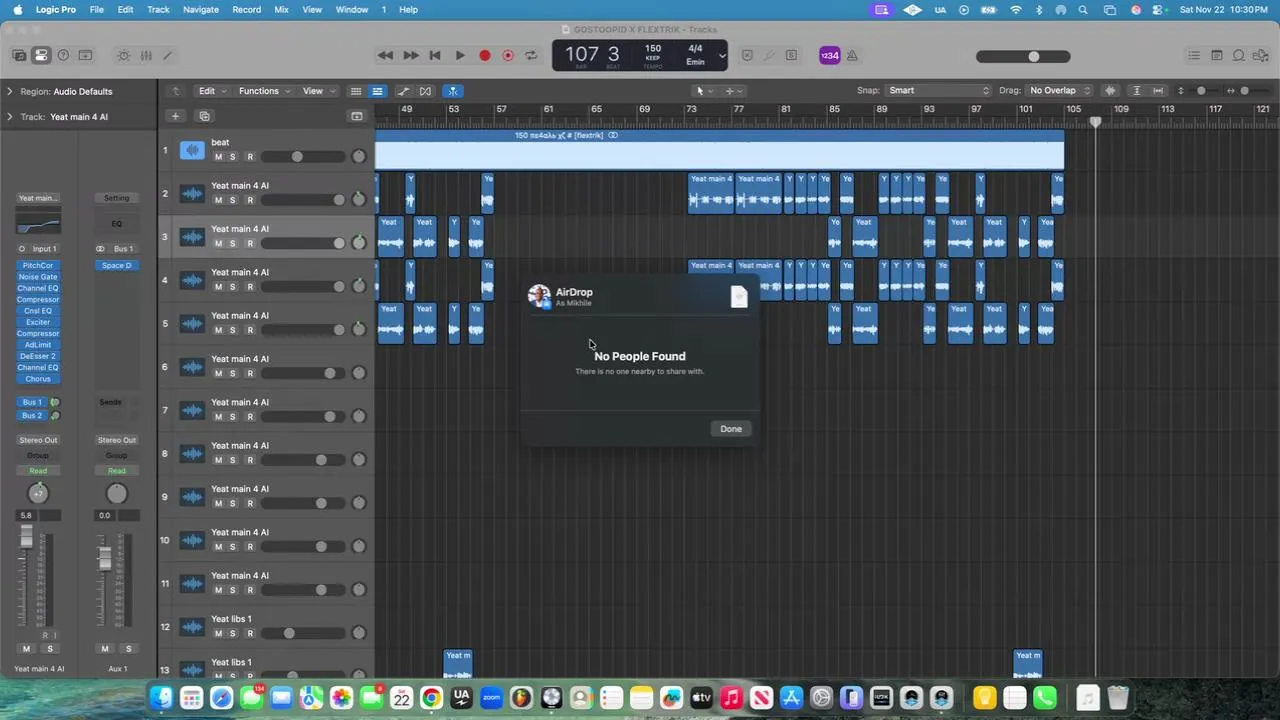The width and height of the screenshot is (1280, 720).
Task: Record-enable track 3 Yeat main 4 AI
Action: click(x=250, y=243)
